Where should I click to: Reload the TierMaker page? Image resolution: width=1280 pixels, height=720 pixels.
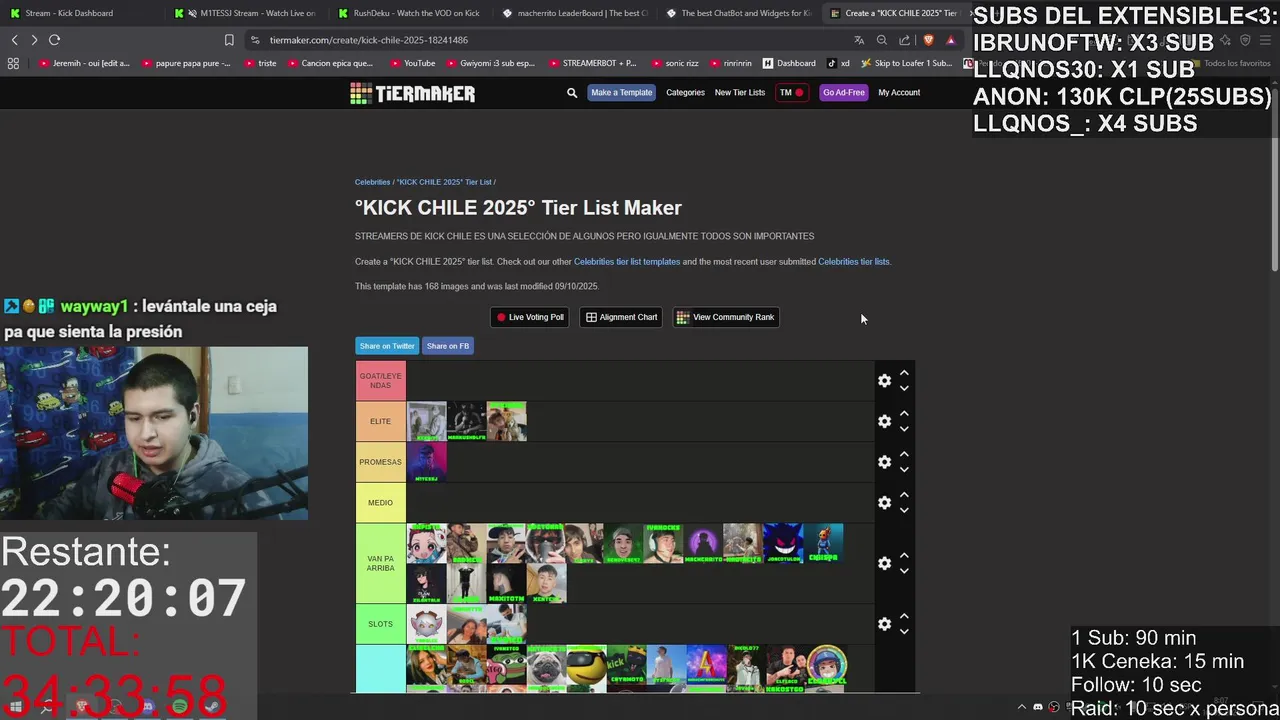(x=54, y=40)
